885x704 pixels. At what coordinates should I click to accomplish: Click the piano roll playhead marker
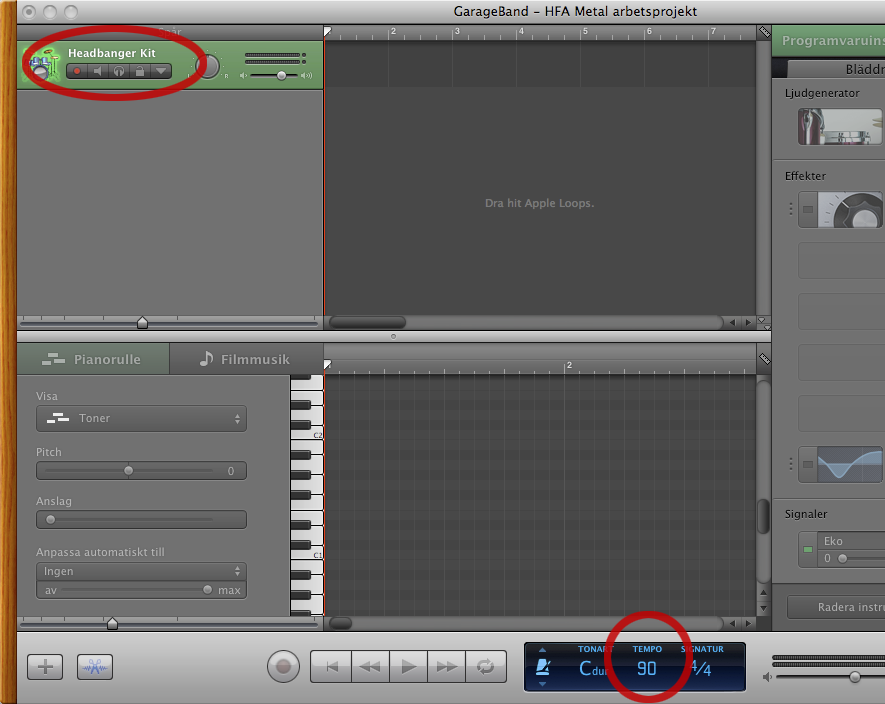click(327, 365)
